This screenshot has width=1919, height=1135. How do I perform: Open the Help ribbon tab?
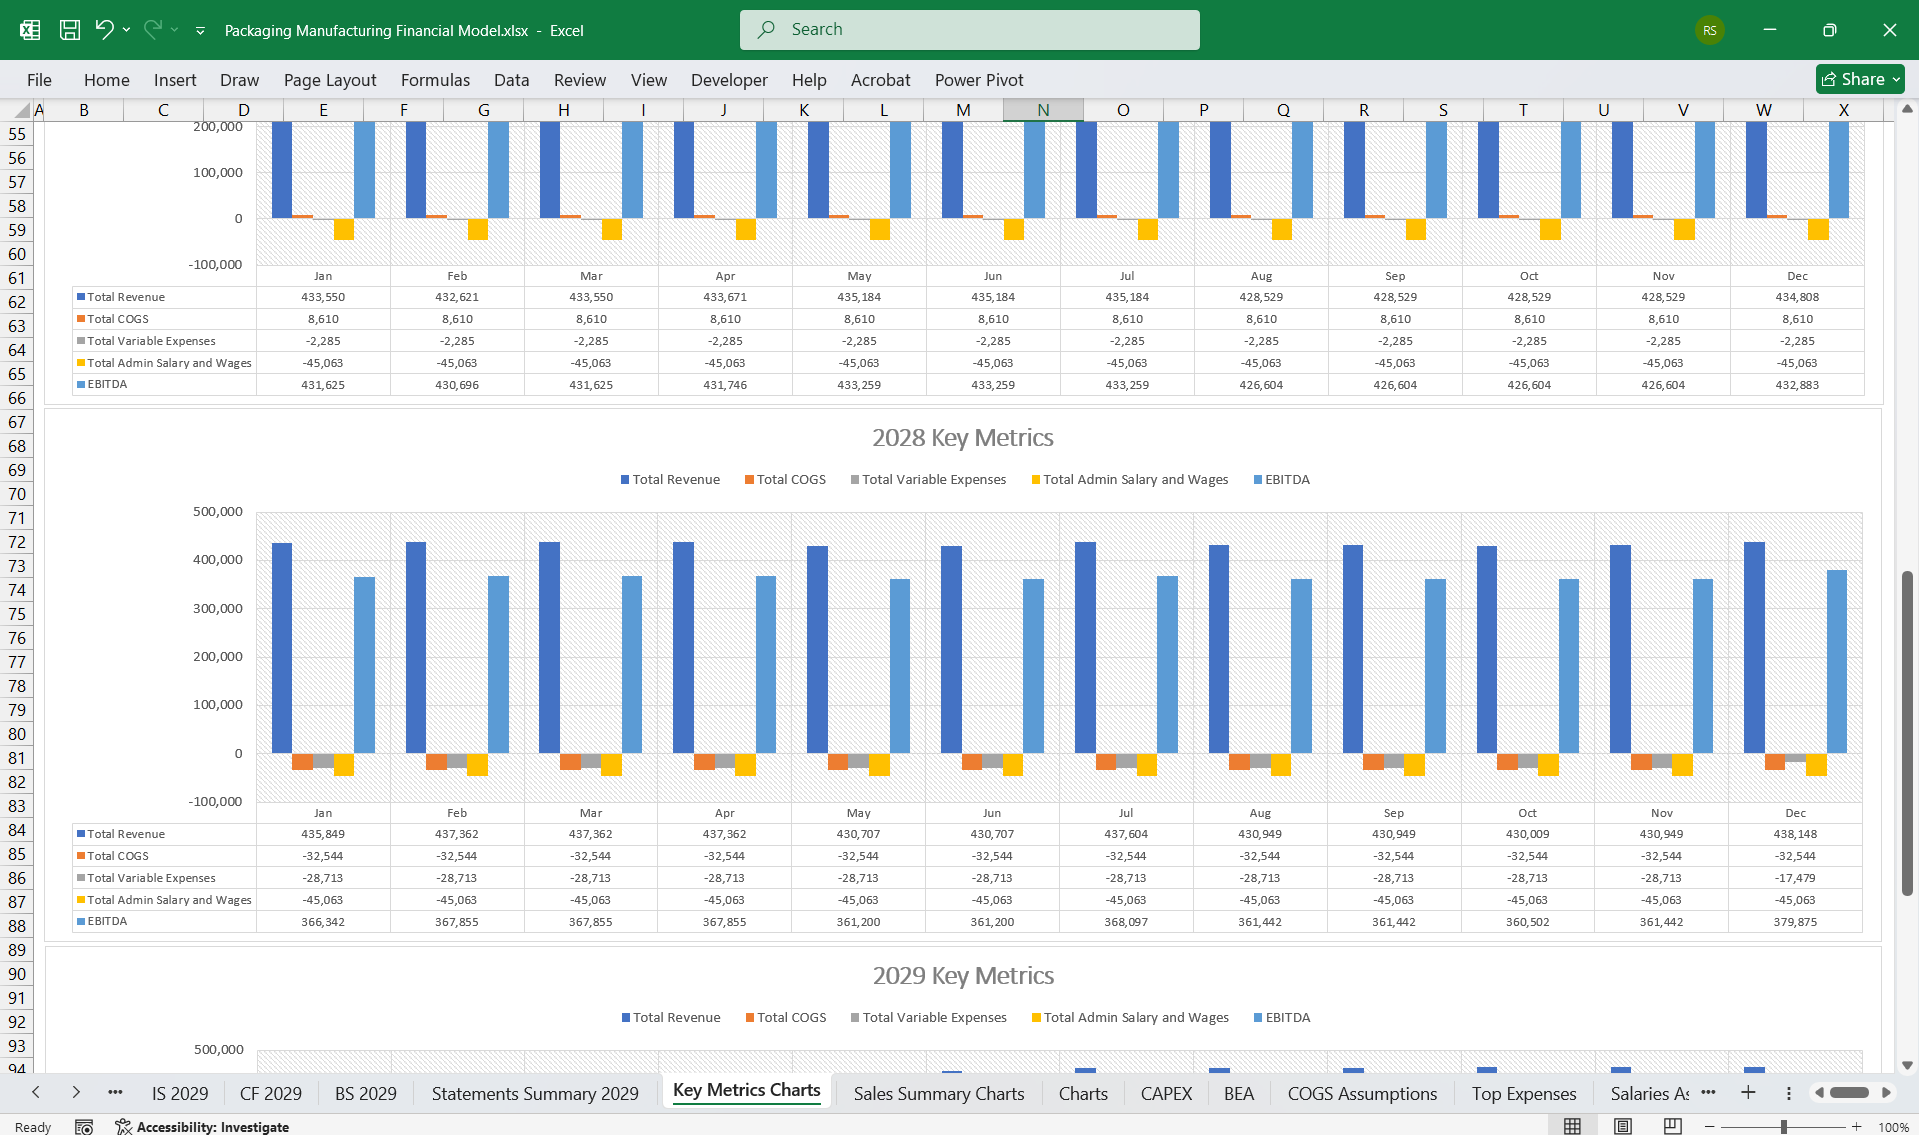[x=809, y=80]
